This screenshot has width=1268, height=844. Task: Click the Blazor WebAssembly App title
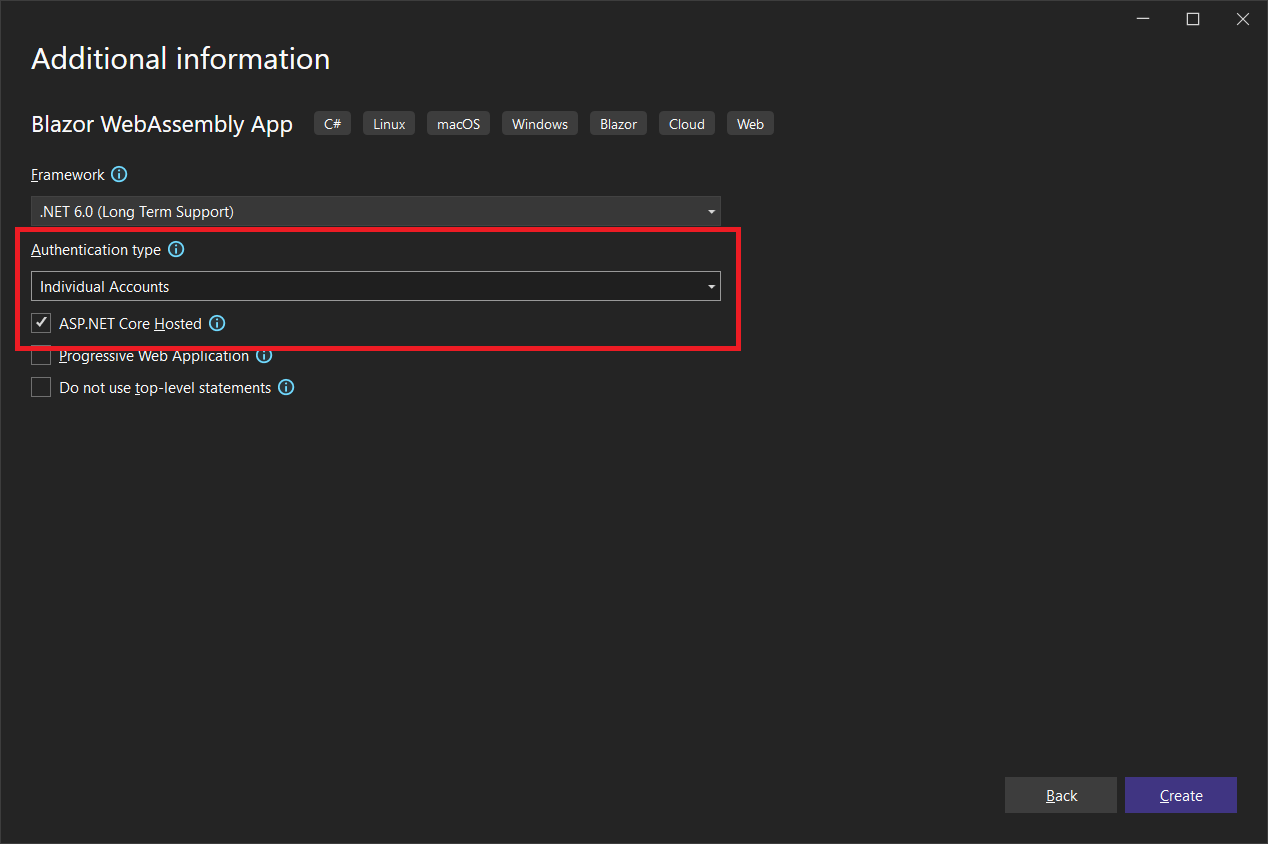point(162,124)
